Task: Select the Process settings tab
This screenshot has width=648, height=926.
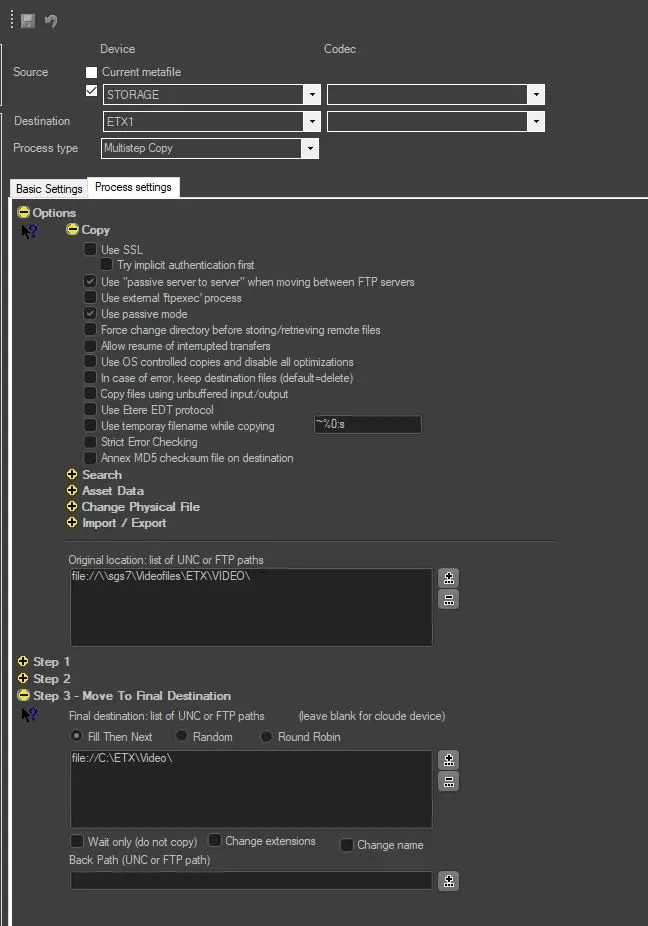Action: click(133, 187)
